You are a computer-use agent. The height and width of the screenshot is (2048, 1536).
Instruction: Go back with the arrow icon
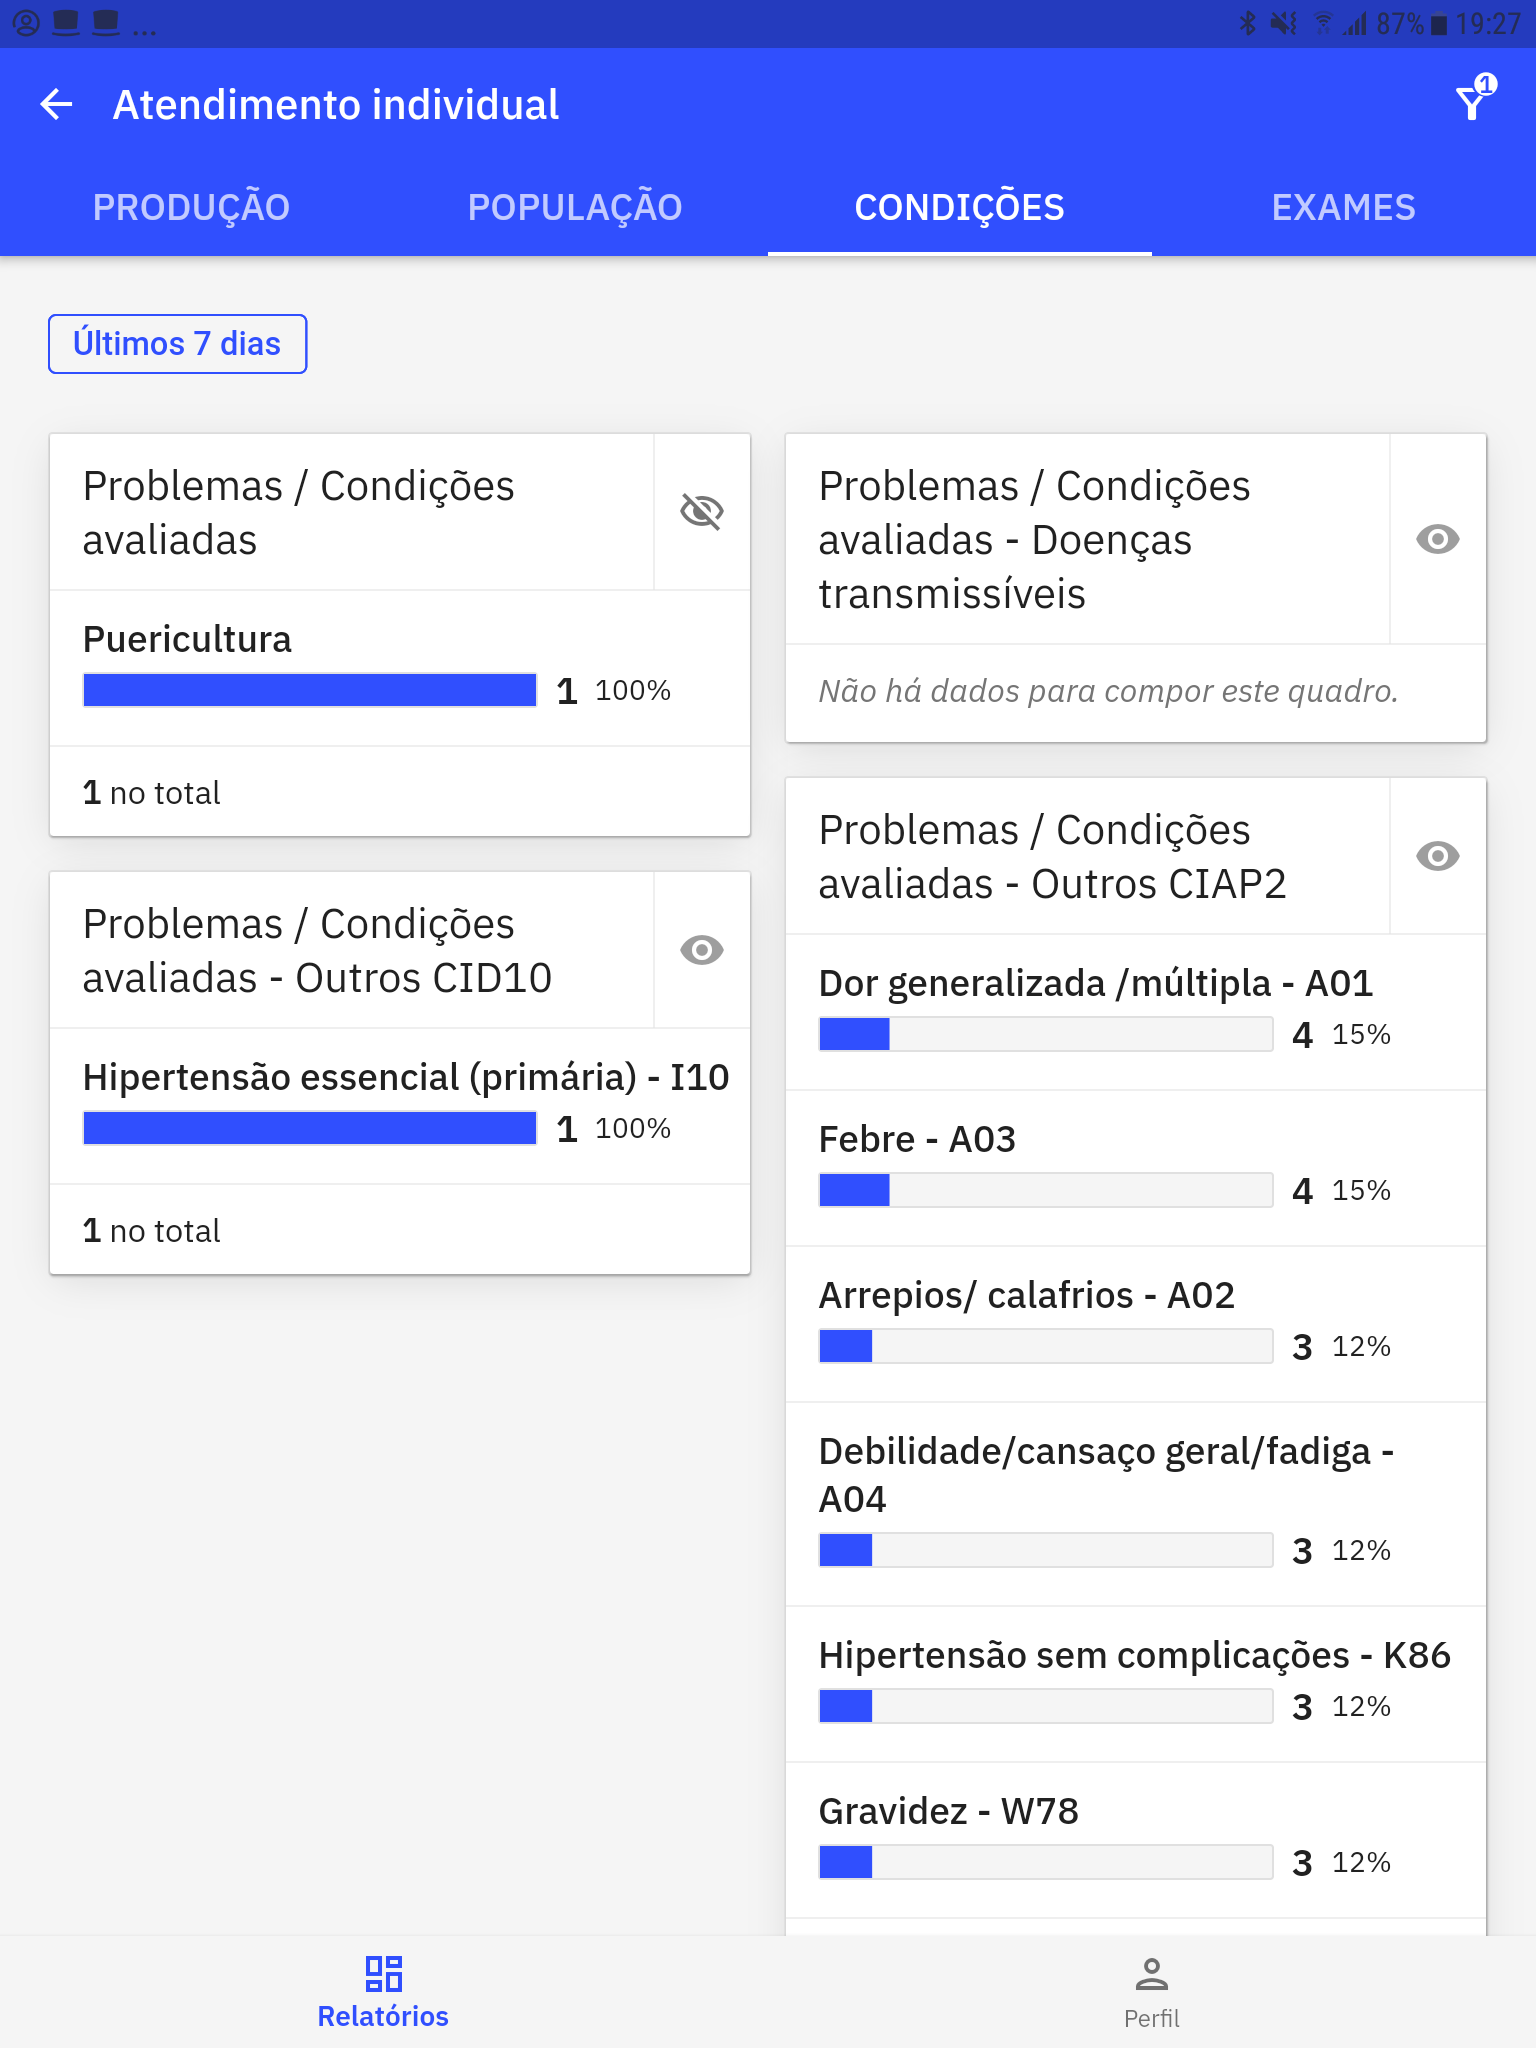coord(57,104)
